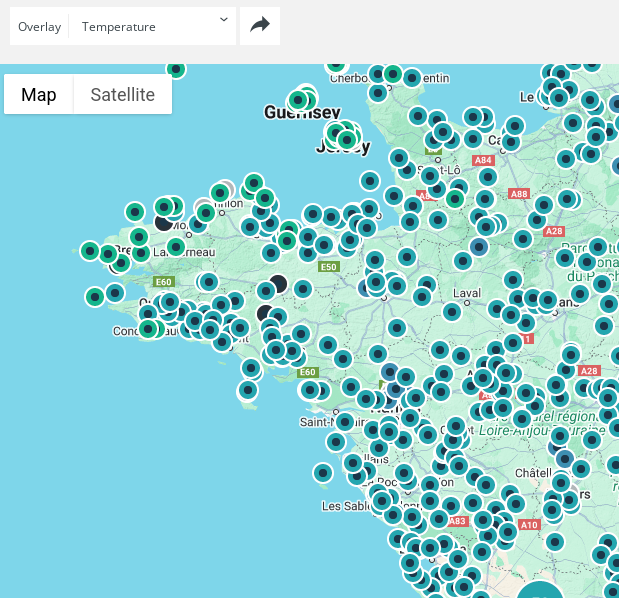619x598 pixels.
Task: Select the teal marker left of the 'entin' label
Action: 412,78
